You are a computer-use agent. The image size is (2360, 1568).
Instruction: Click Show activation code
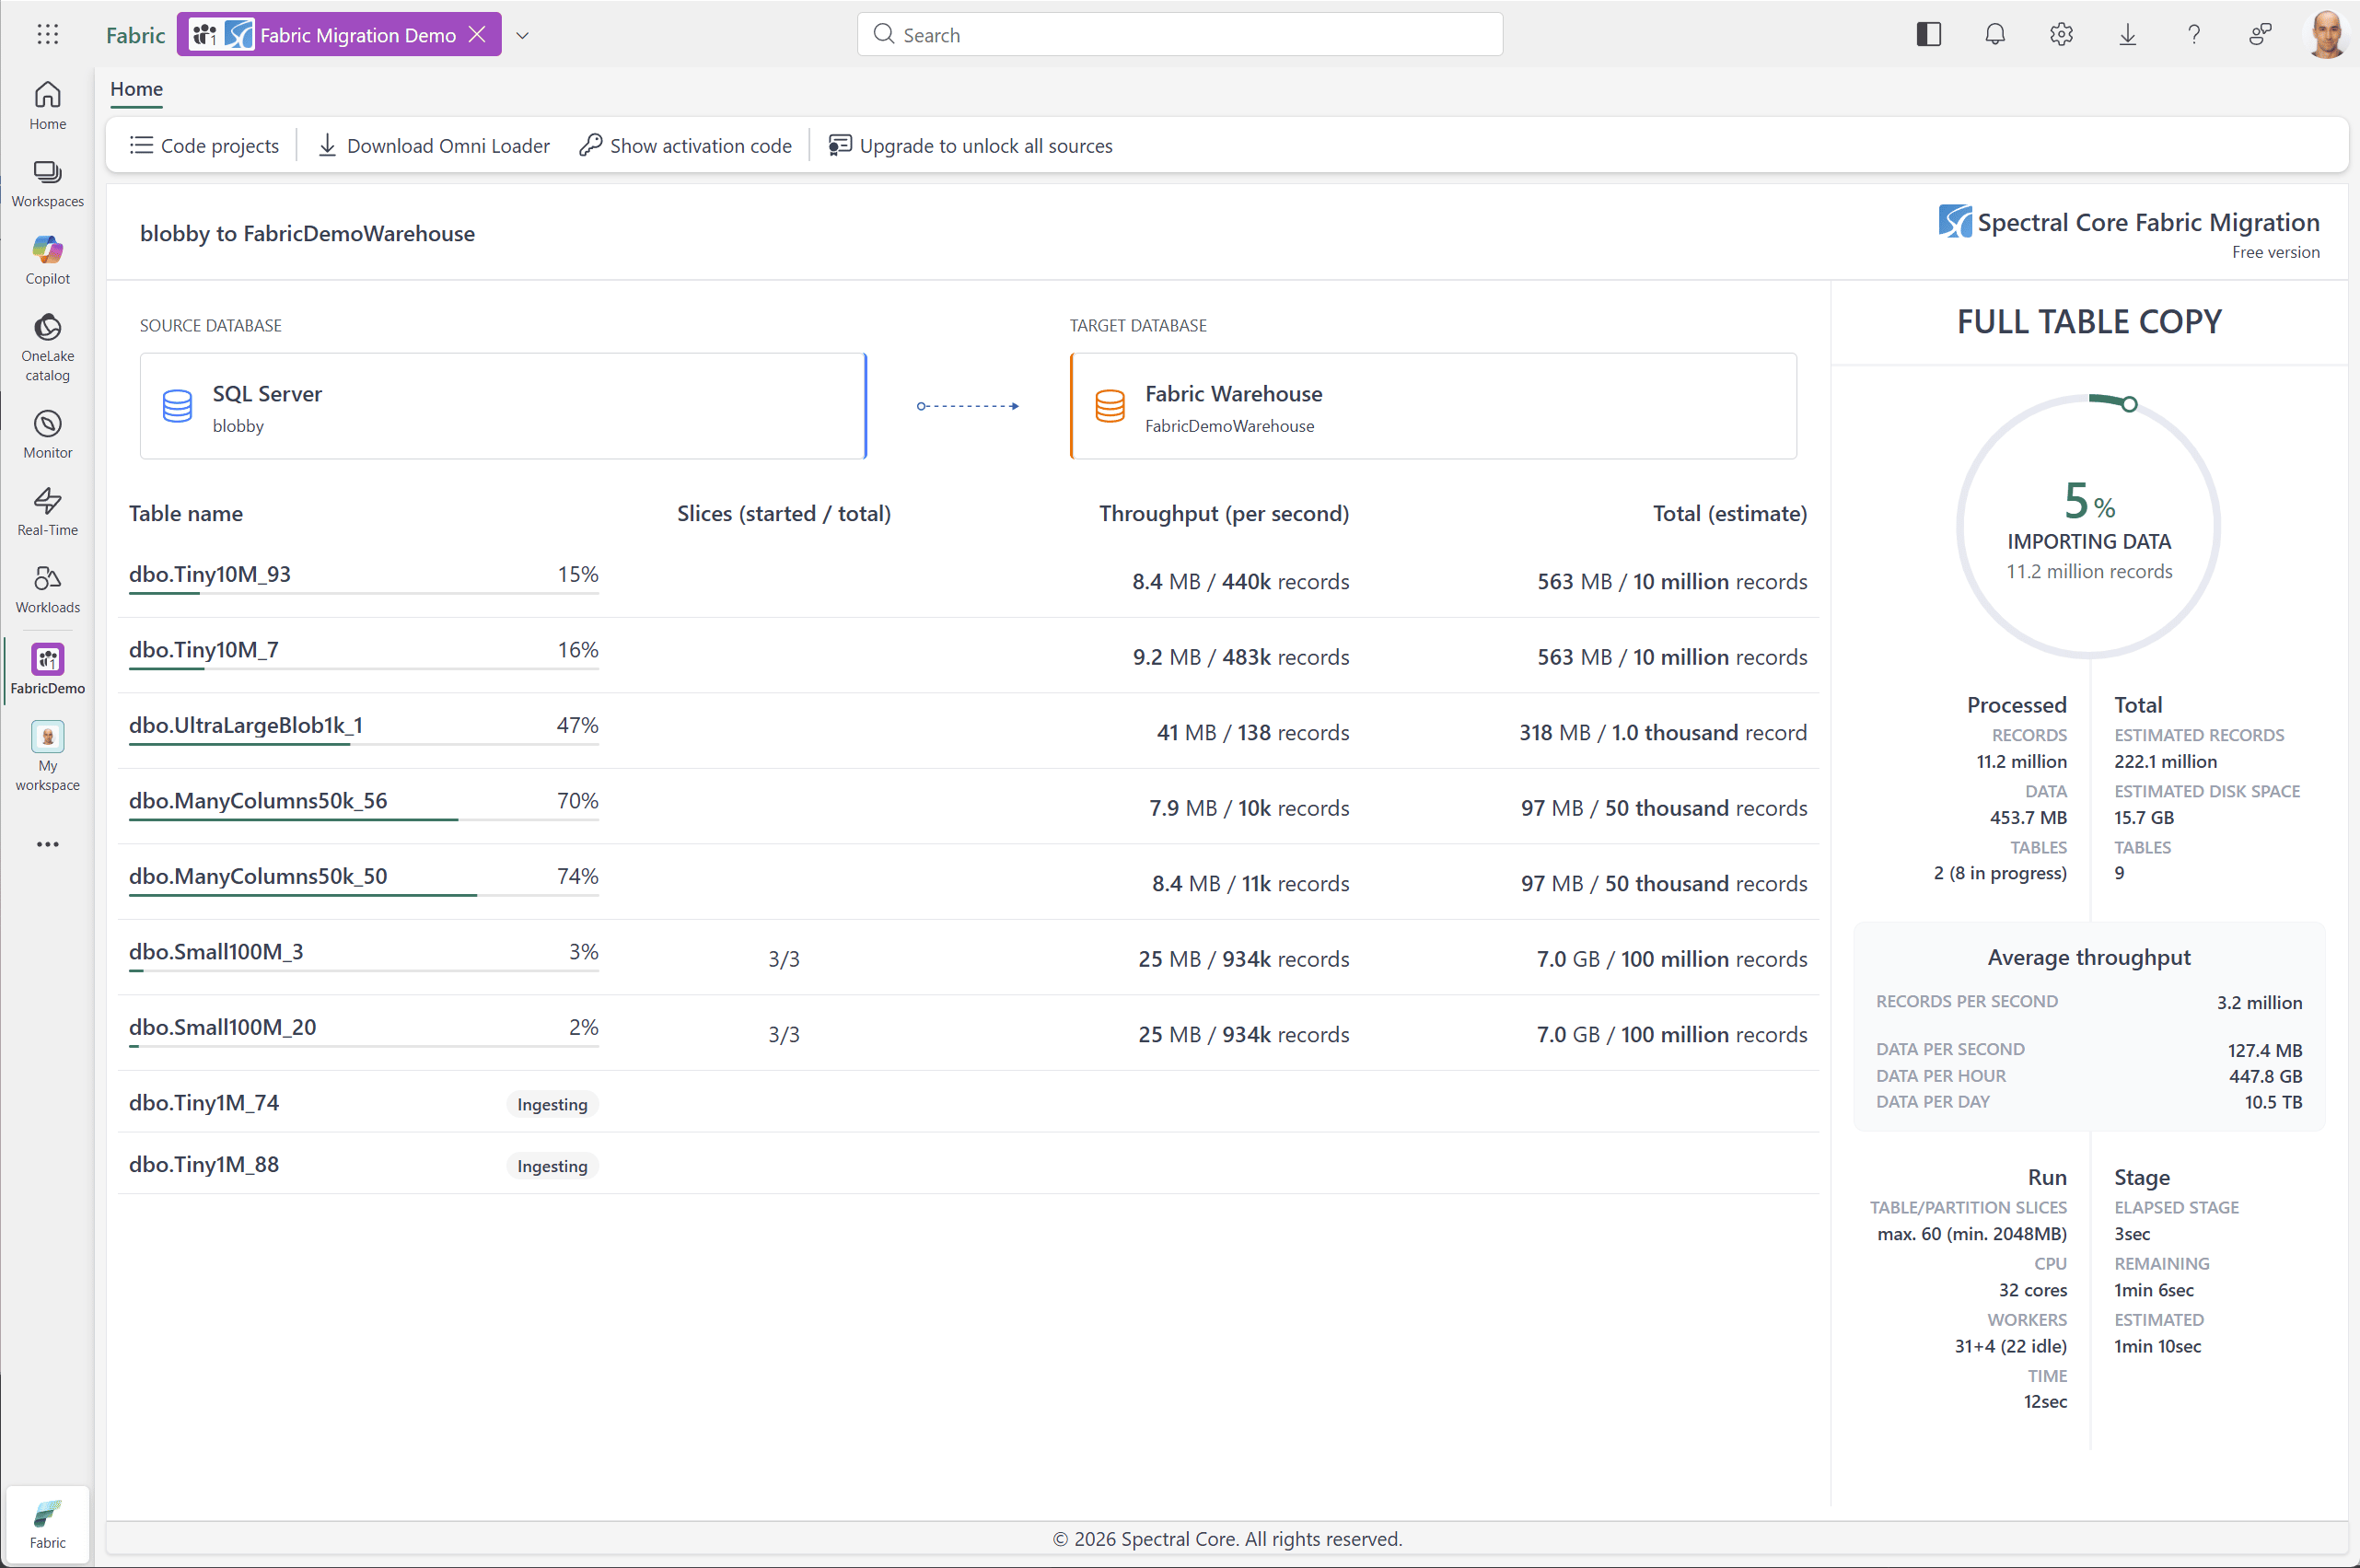686,146
